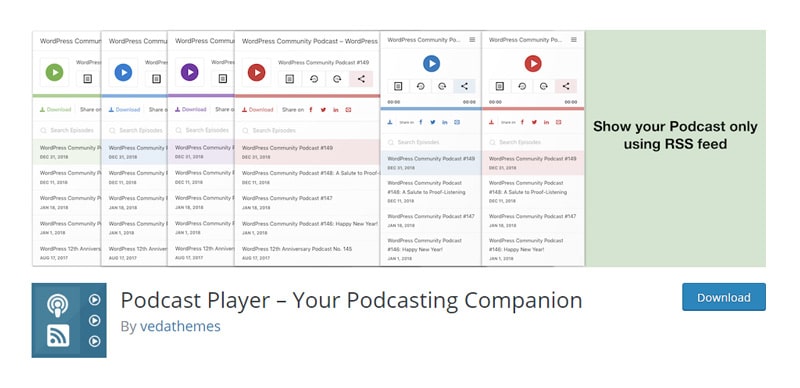Click the green play button
800x388 pixels.
coord(54,72)
